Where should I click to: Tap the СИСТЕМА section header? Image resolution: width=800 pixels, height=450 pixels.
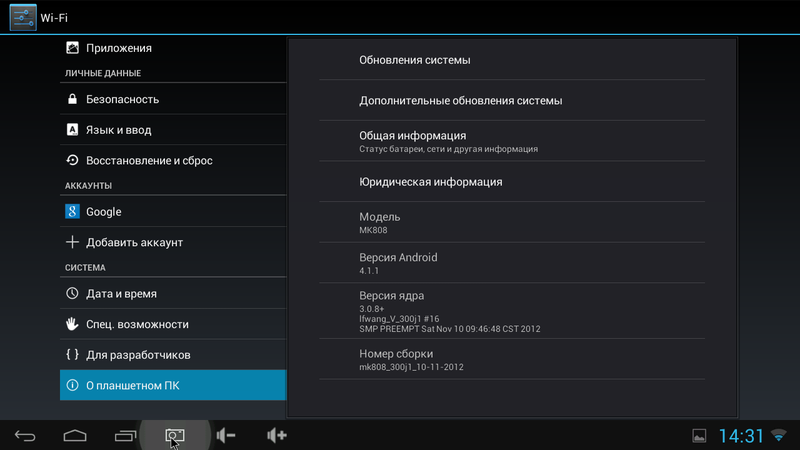coord(85,268)
